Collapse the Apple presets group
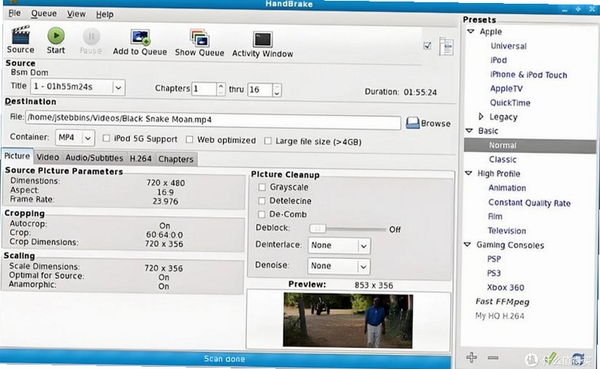The height and width of the screenshot is (369, 600). point(471,31)
